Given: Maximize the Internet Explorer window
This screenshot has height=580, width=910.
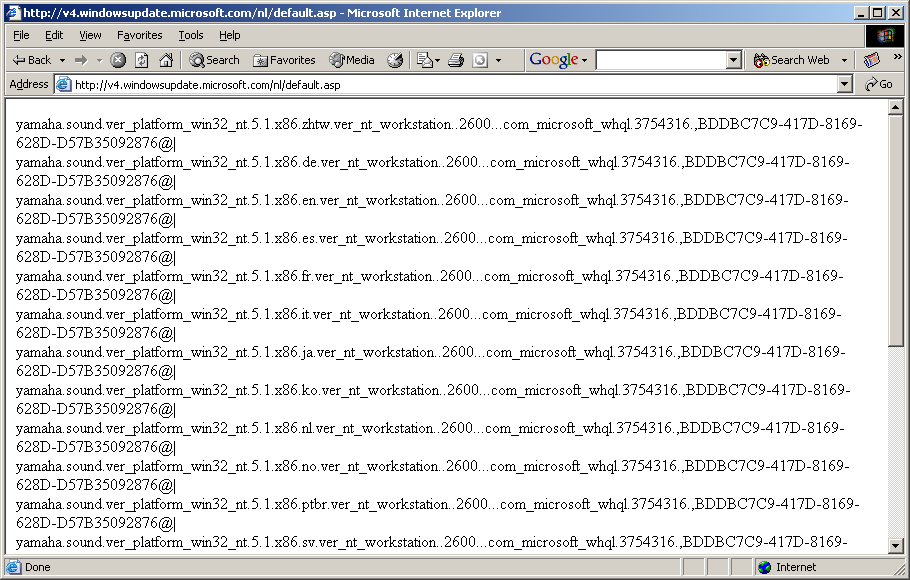Looking at the screenshot, I should [x=878, y=13].
